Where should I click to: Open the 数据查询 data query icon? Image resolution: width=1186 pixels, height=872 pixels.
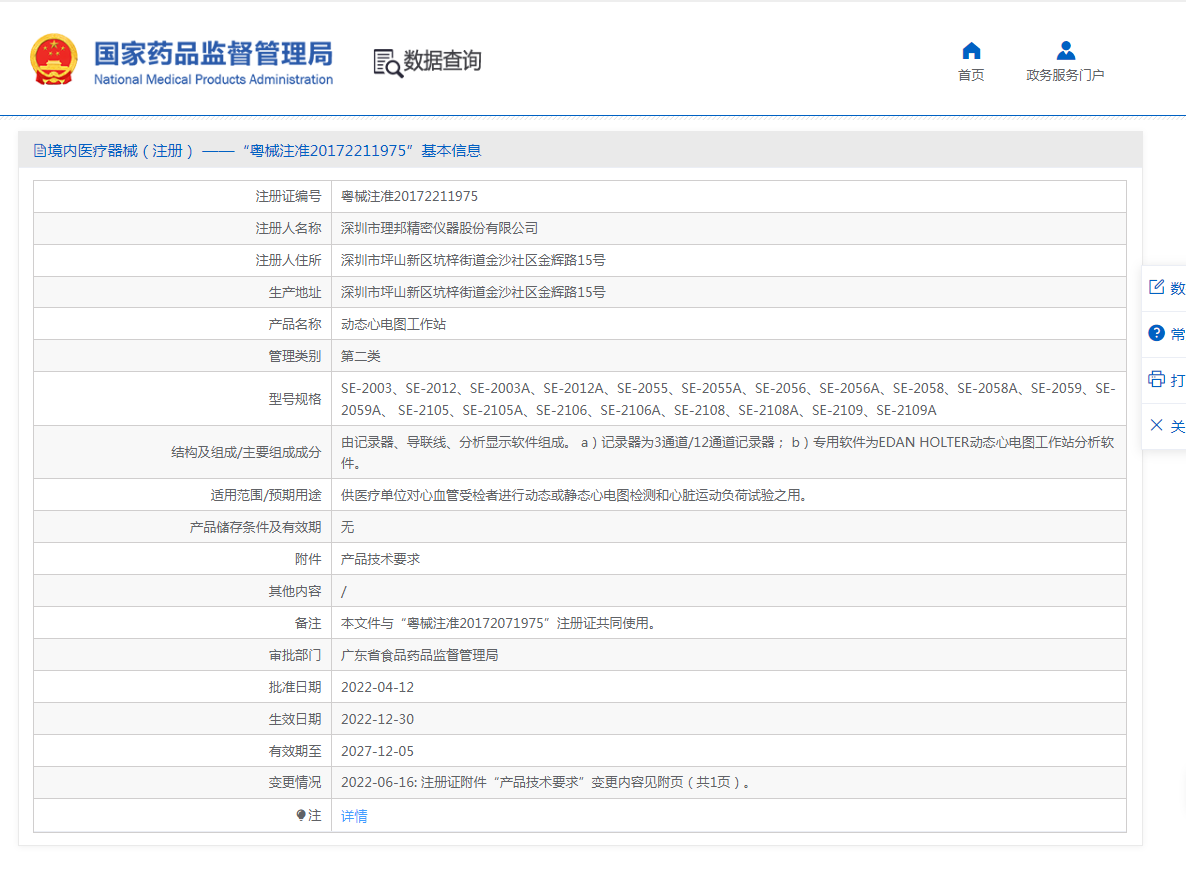(x=388, y=63)
